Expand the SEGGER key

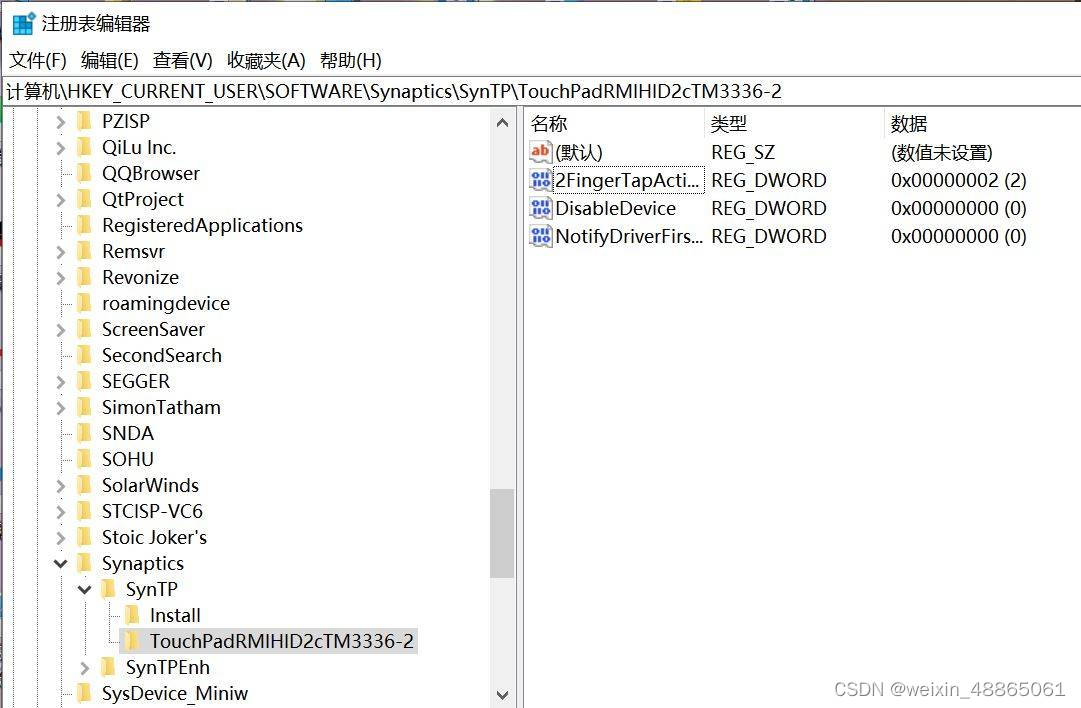point(61,382)
